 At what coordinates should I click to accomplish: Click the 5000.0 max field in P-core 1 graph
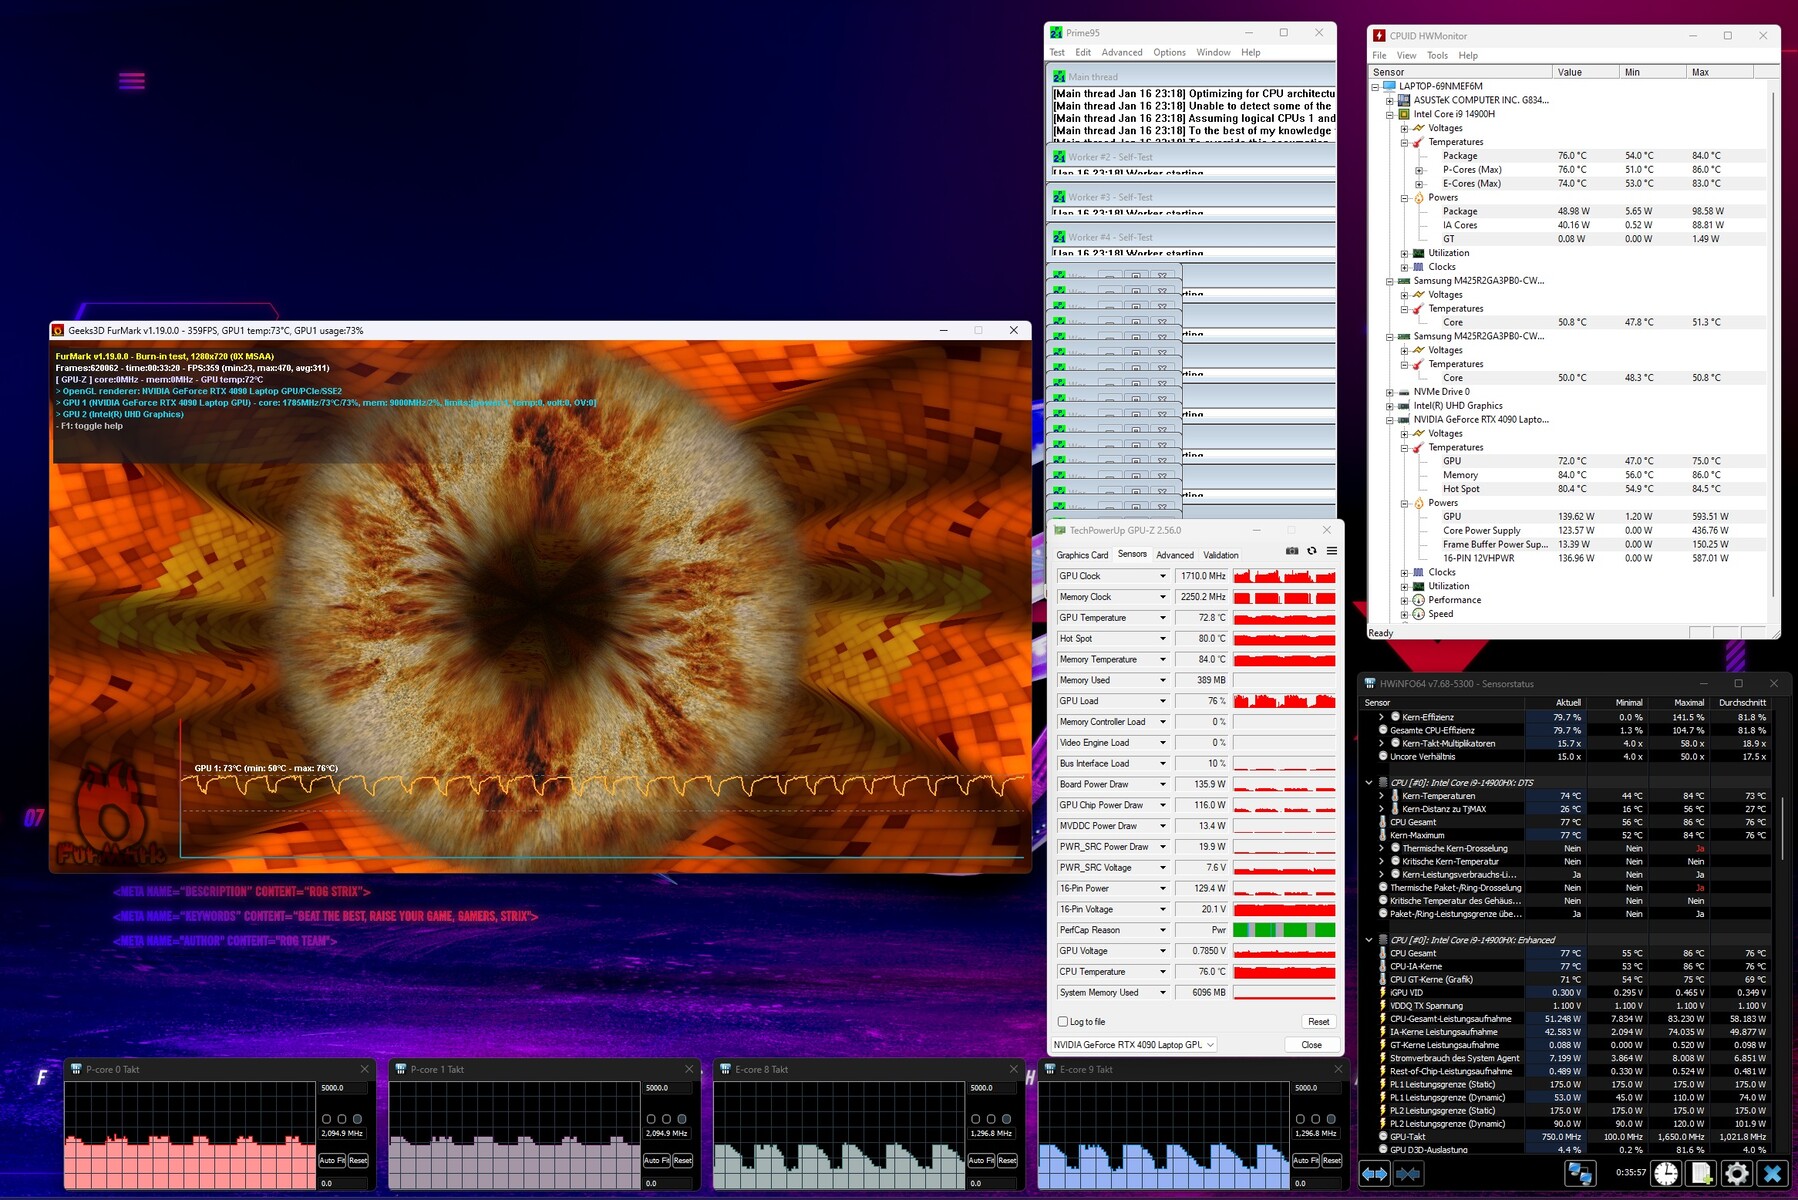tap(667, 1088)
